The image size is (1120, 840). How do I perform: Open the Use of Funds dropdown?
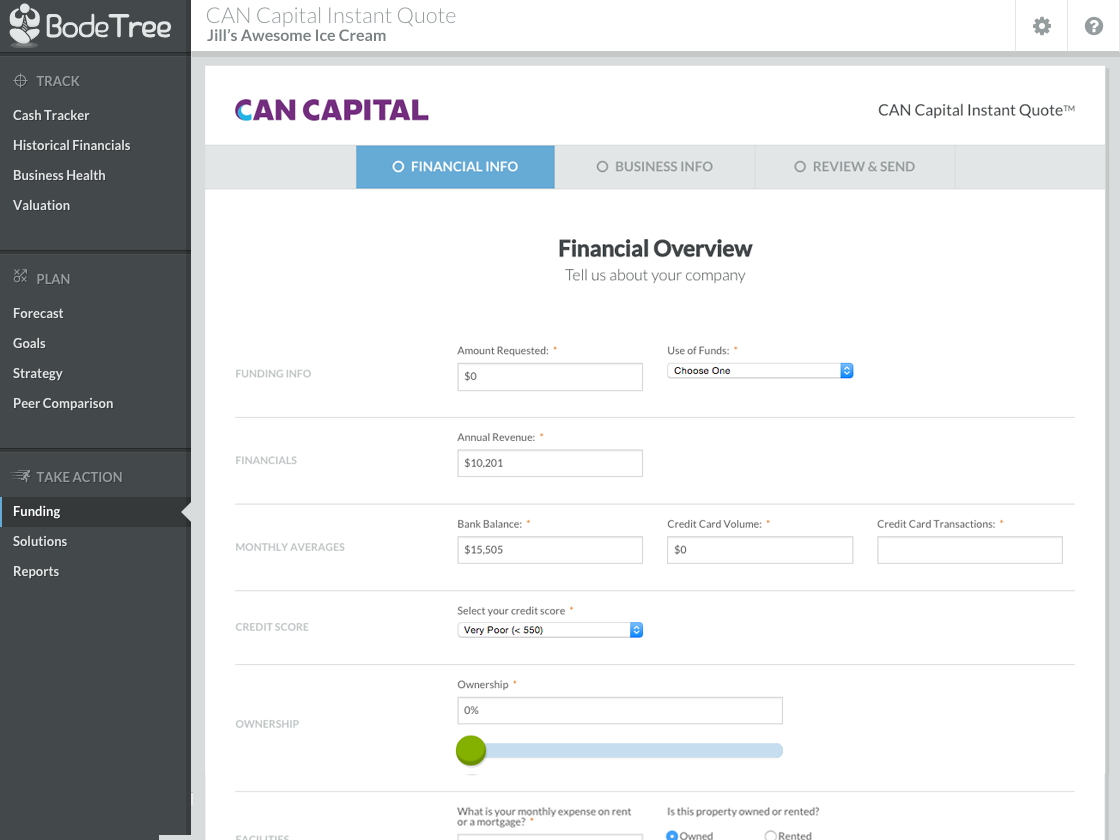(x=760, y=371)
